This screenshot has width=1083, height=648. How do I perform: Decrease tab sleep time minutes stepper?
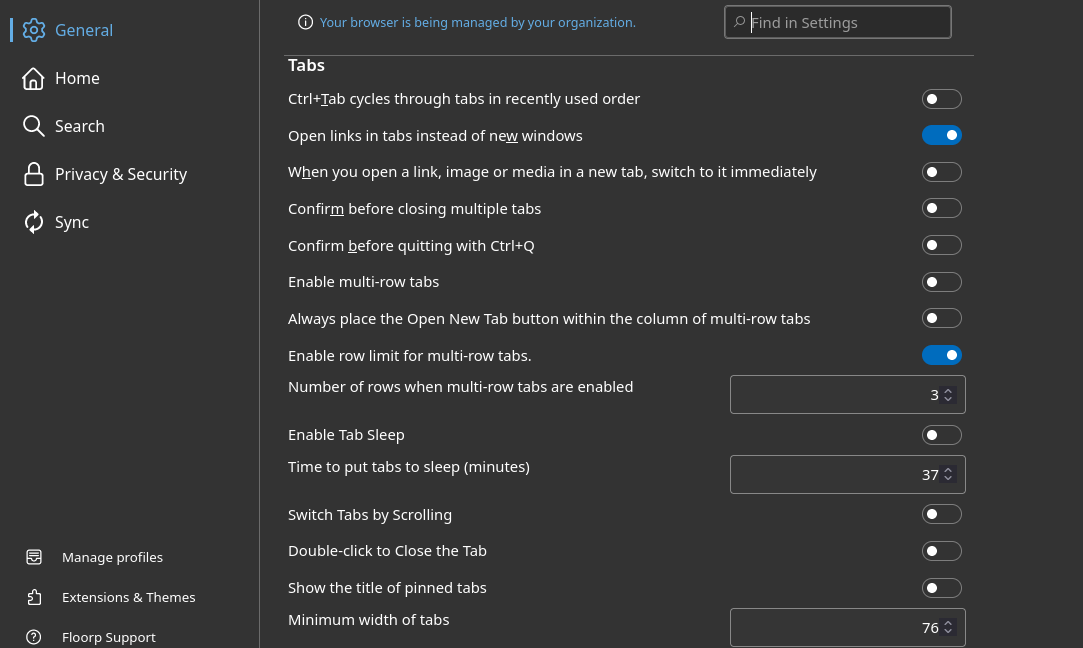click(948, 479)
